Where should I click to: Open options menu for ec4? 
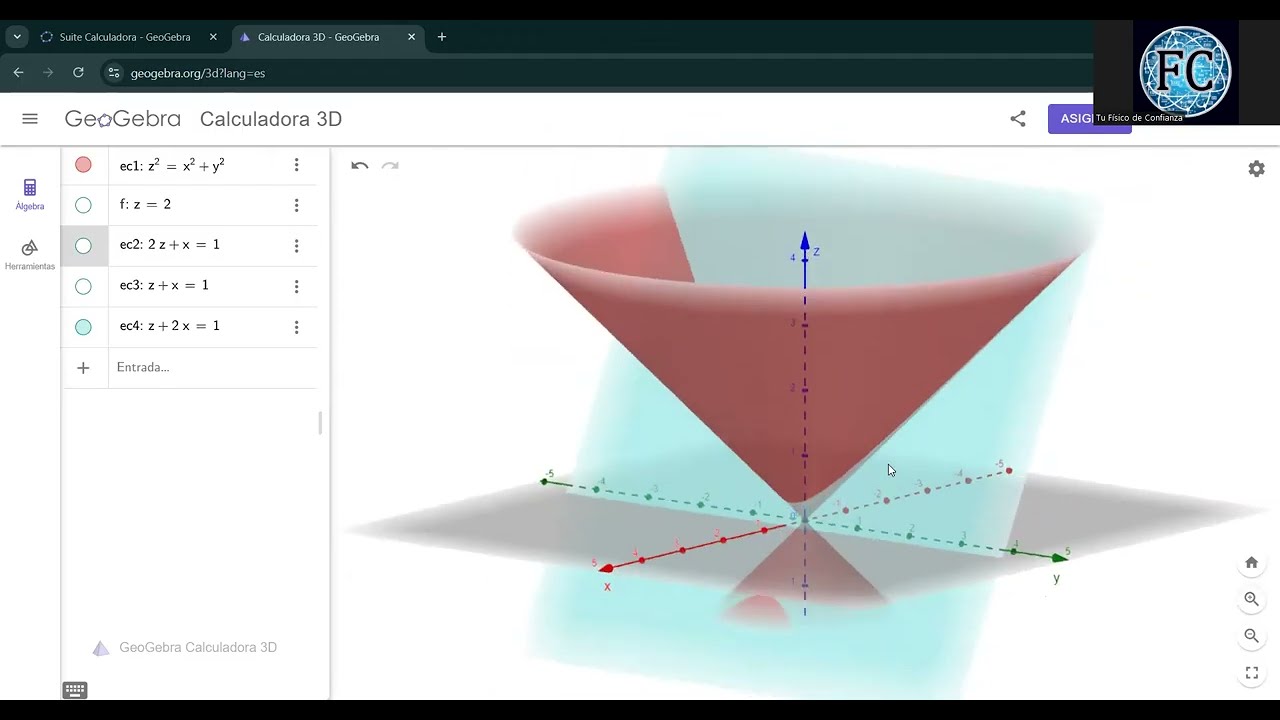pos(296,327)
